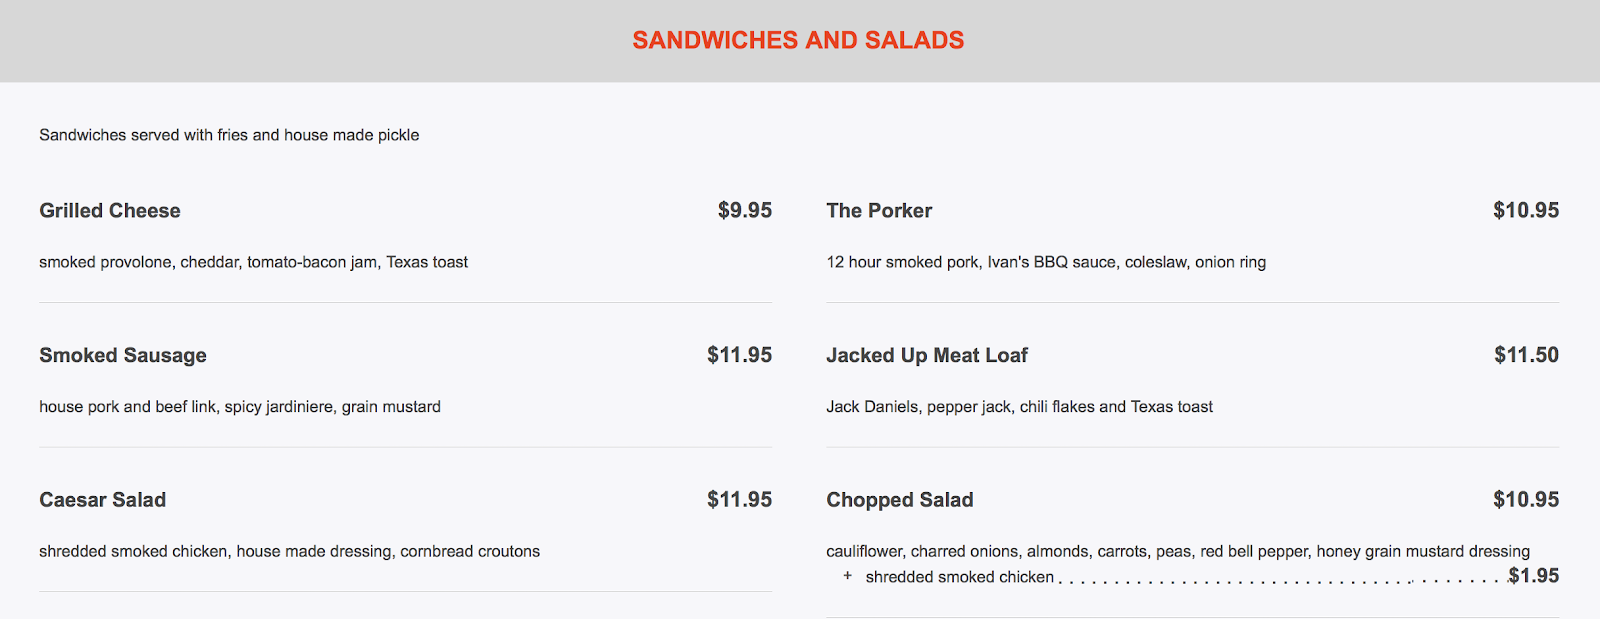Select the shredded smoked chicken add-on text
This screenshot has height=619, width=1600.
pos(959,577)
